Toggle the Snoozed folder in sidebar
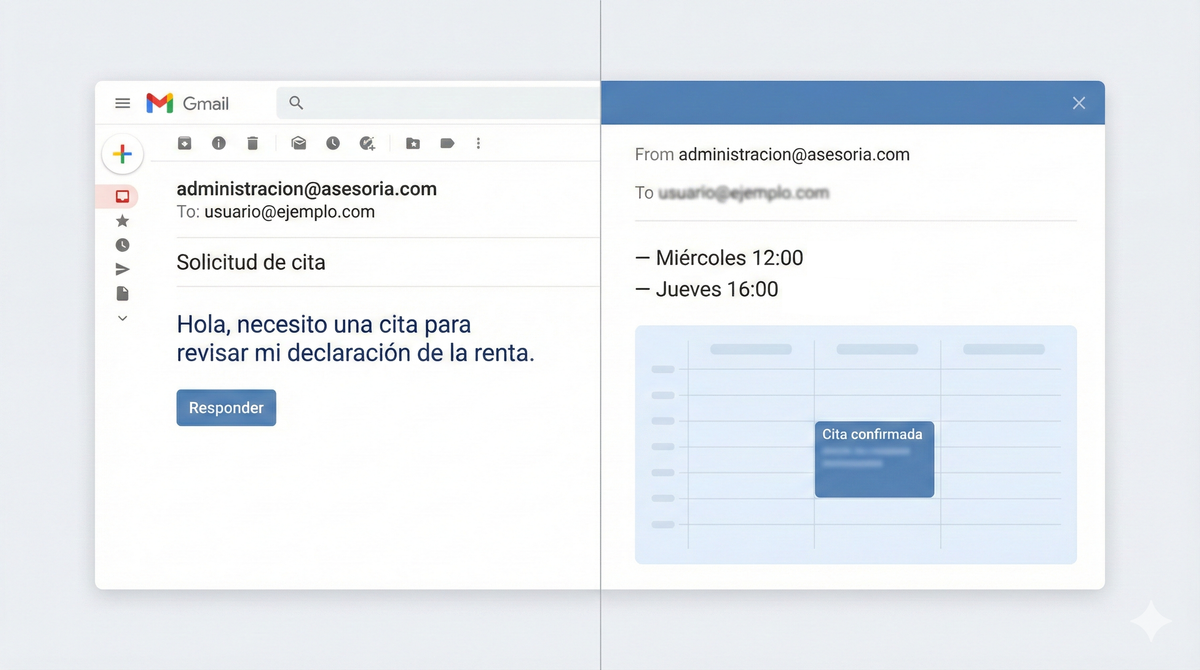 (122, 244)
